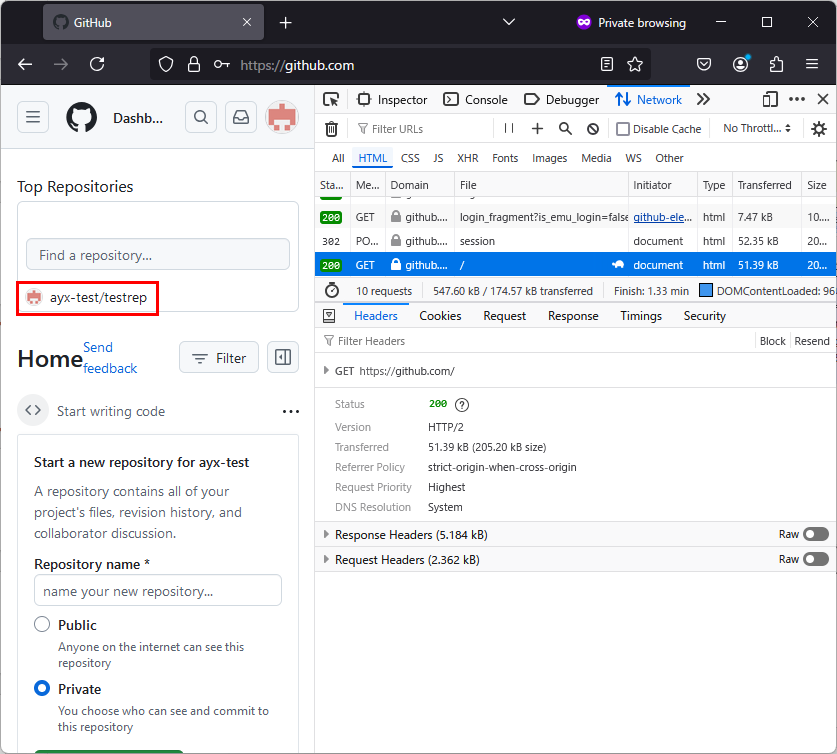Show All request types
The width and height of the screenshot is (837, 754).
tap(338, 158)
